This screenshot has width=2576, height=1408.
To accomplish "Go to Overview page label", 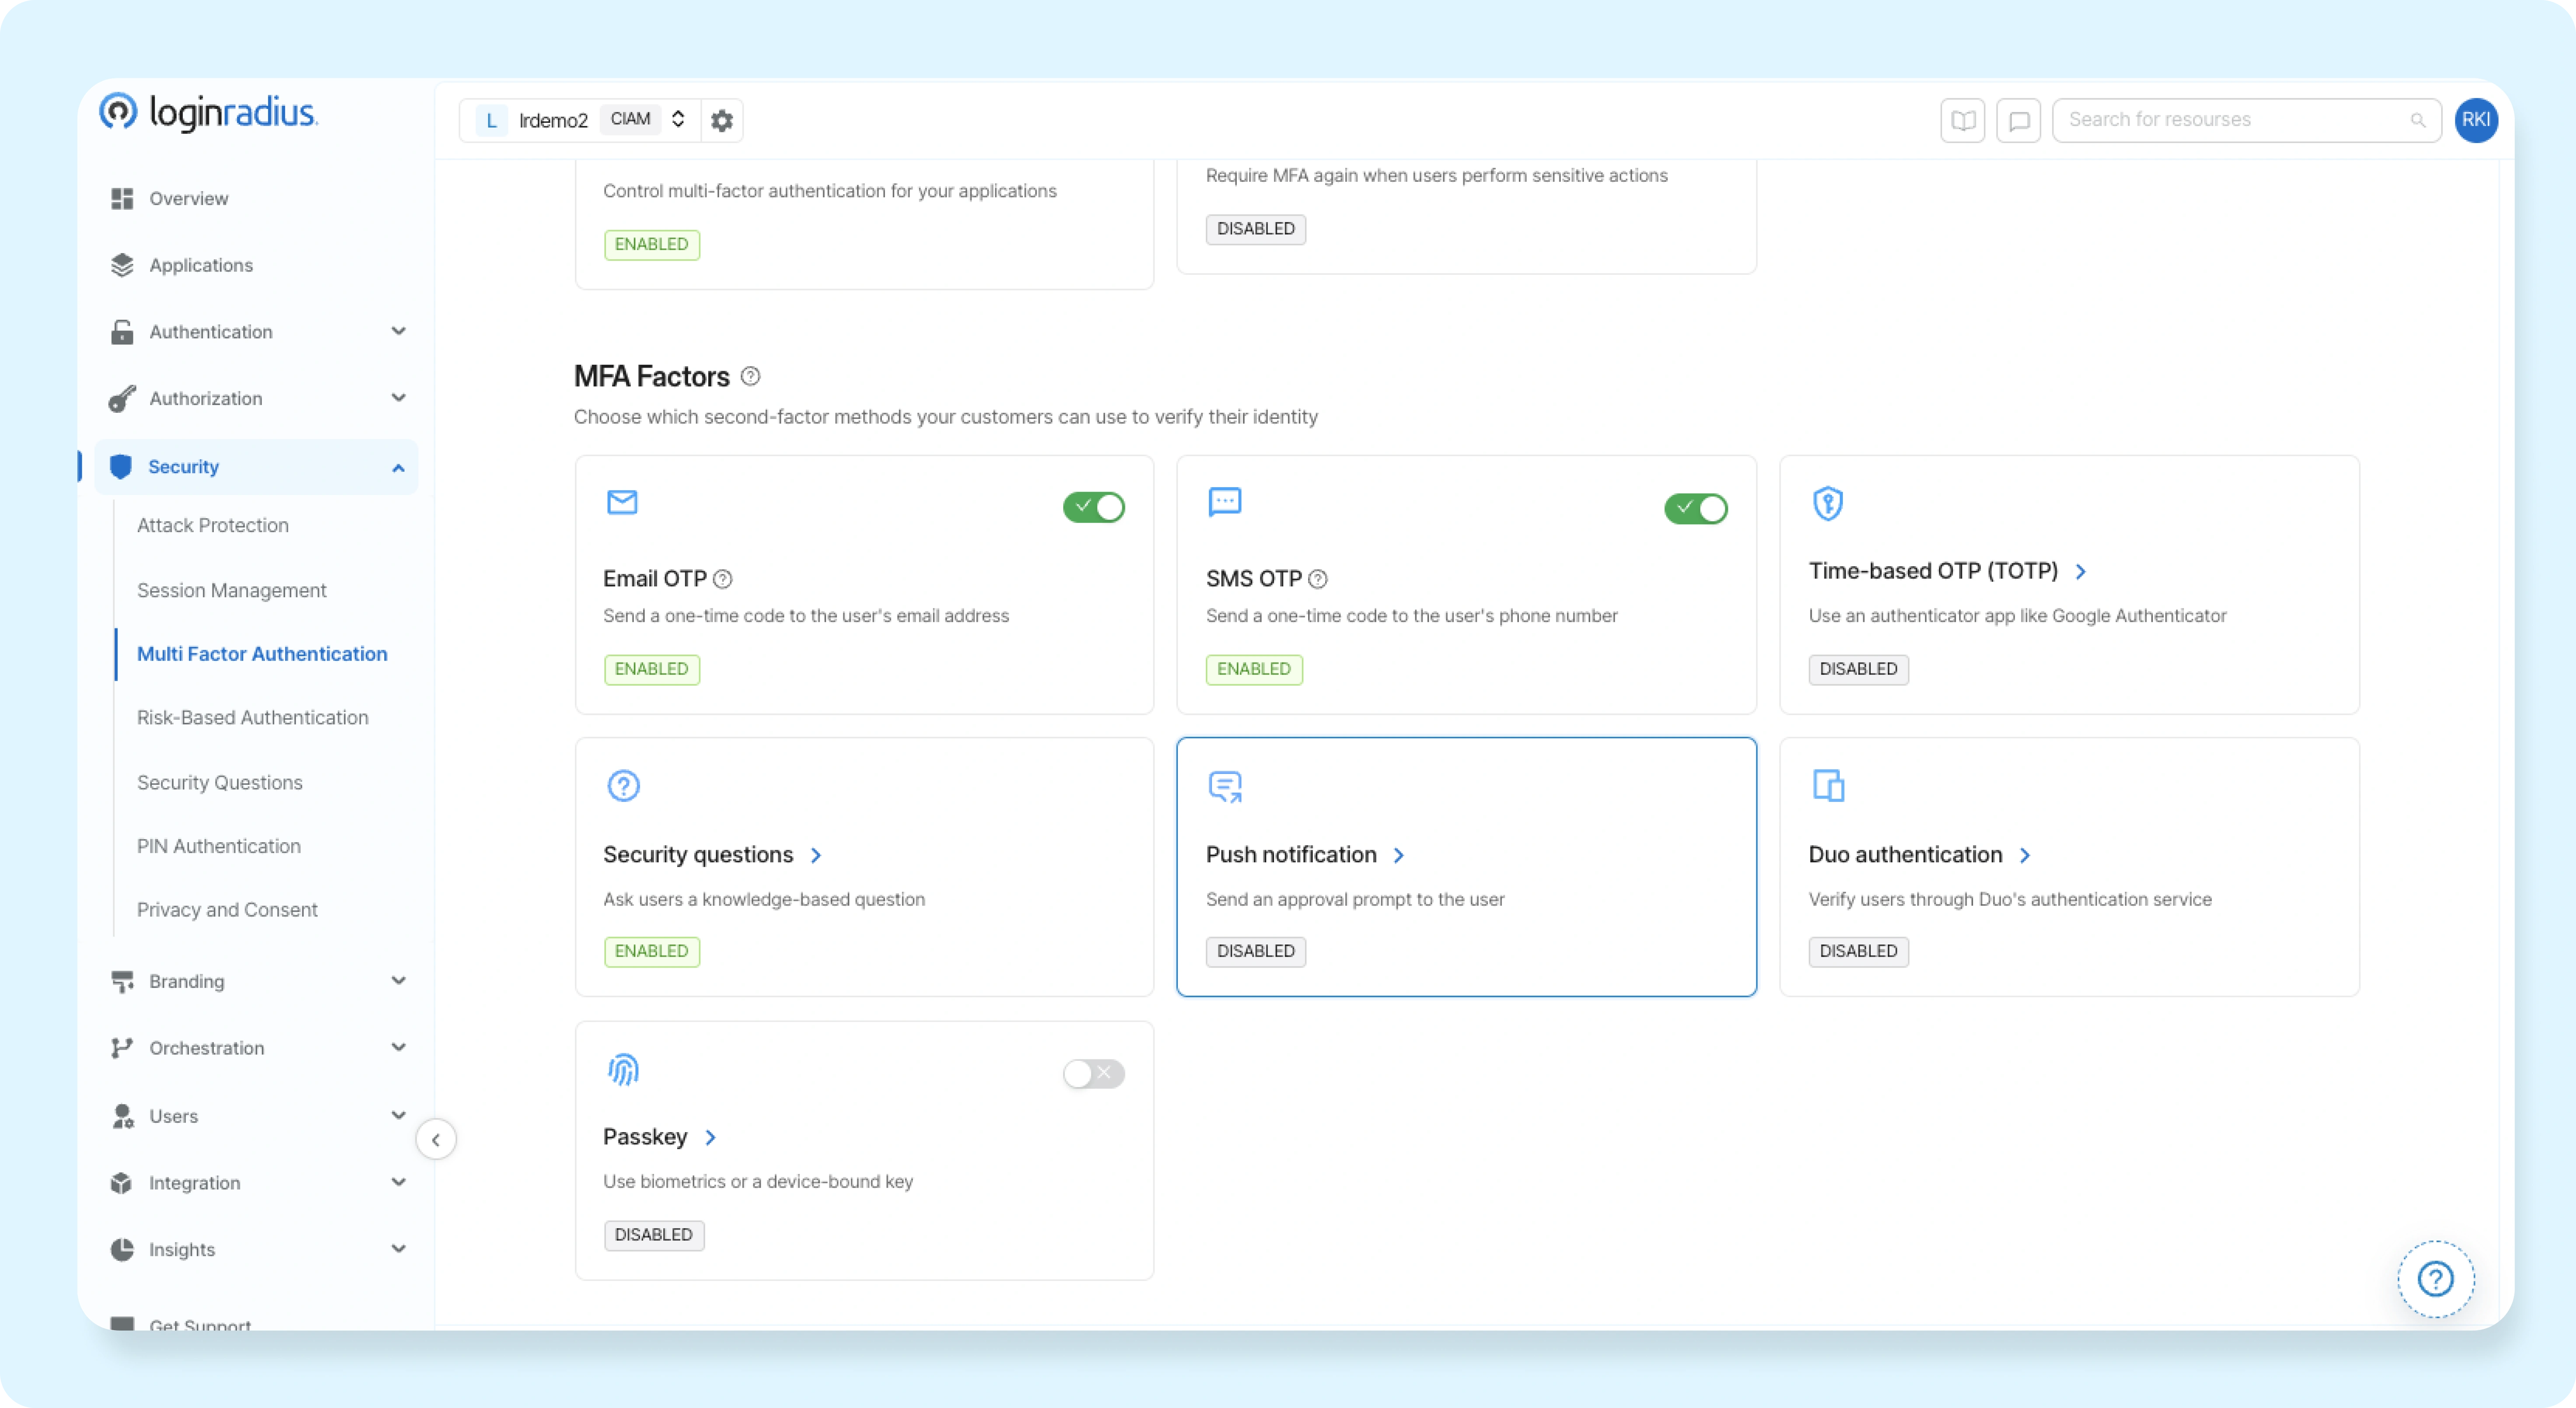I will [189, 198].
